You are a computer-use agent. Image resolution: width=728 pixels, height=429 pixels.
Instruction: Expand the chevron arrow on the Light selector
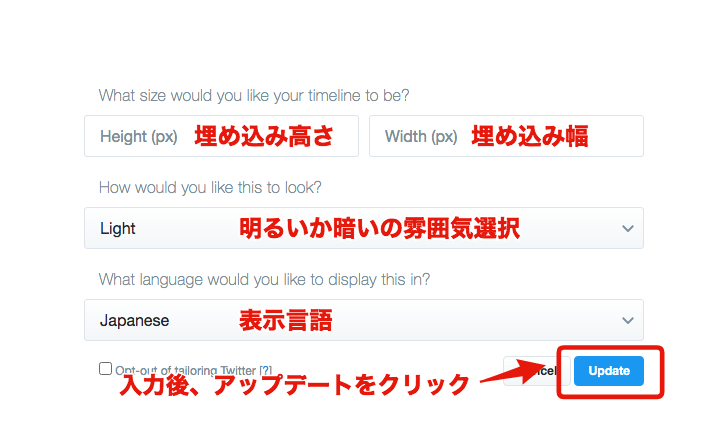click(628, 228)
